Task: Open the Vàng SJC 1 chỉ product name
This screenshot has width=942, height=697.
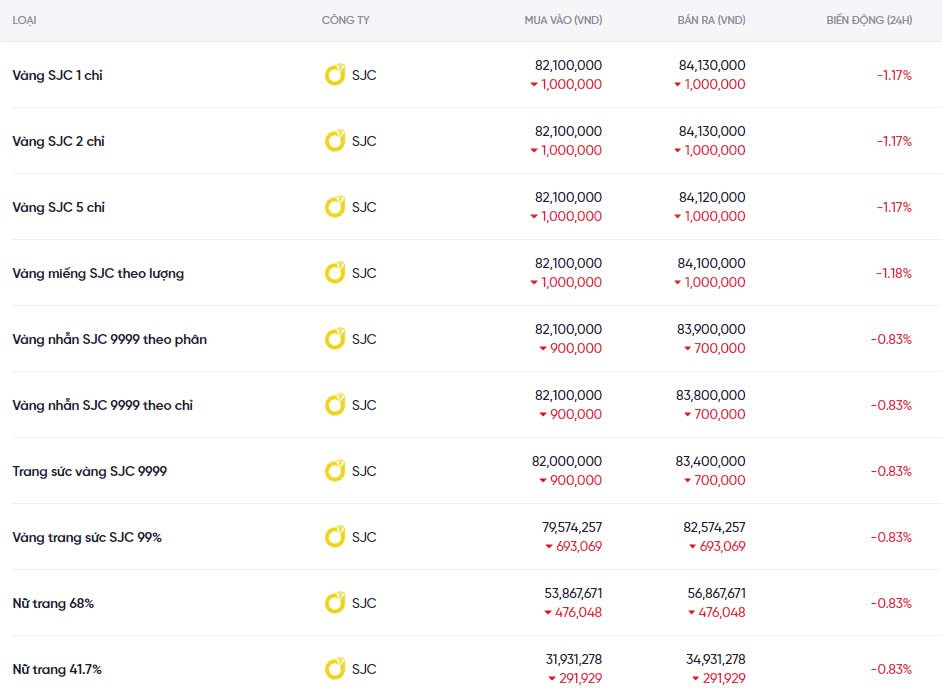Action: tap(57, 75)
